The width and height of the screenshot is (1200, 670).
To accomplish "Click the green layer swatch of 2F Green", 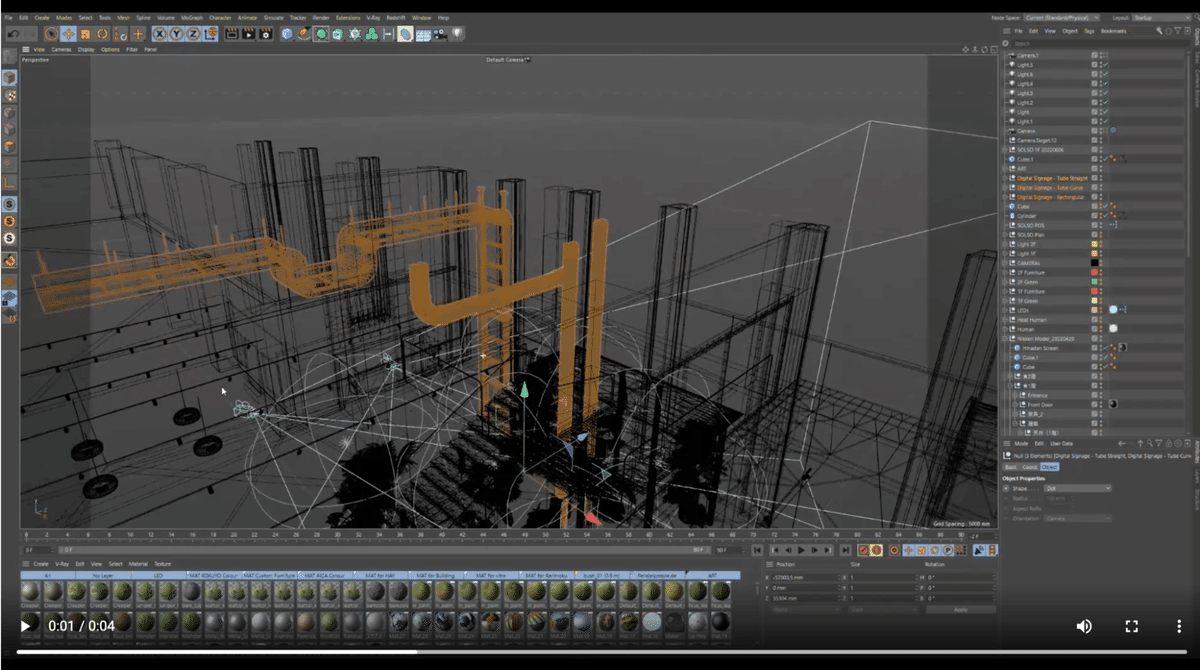I will (1095, 281).
